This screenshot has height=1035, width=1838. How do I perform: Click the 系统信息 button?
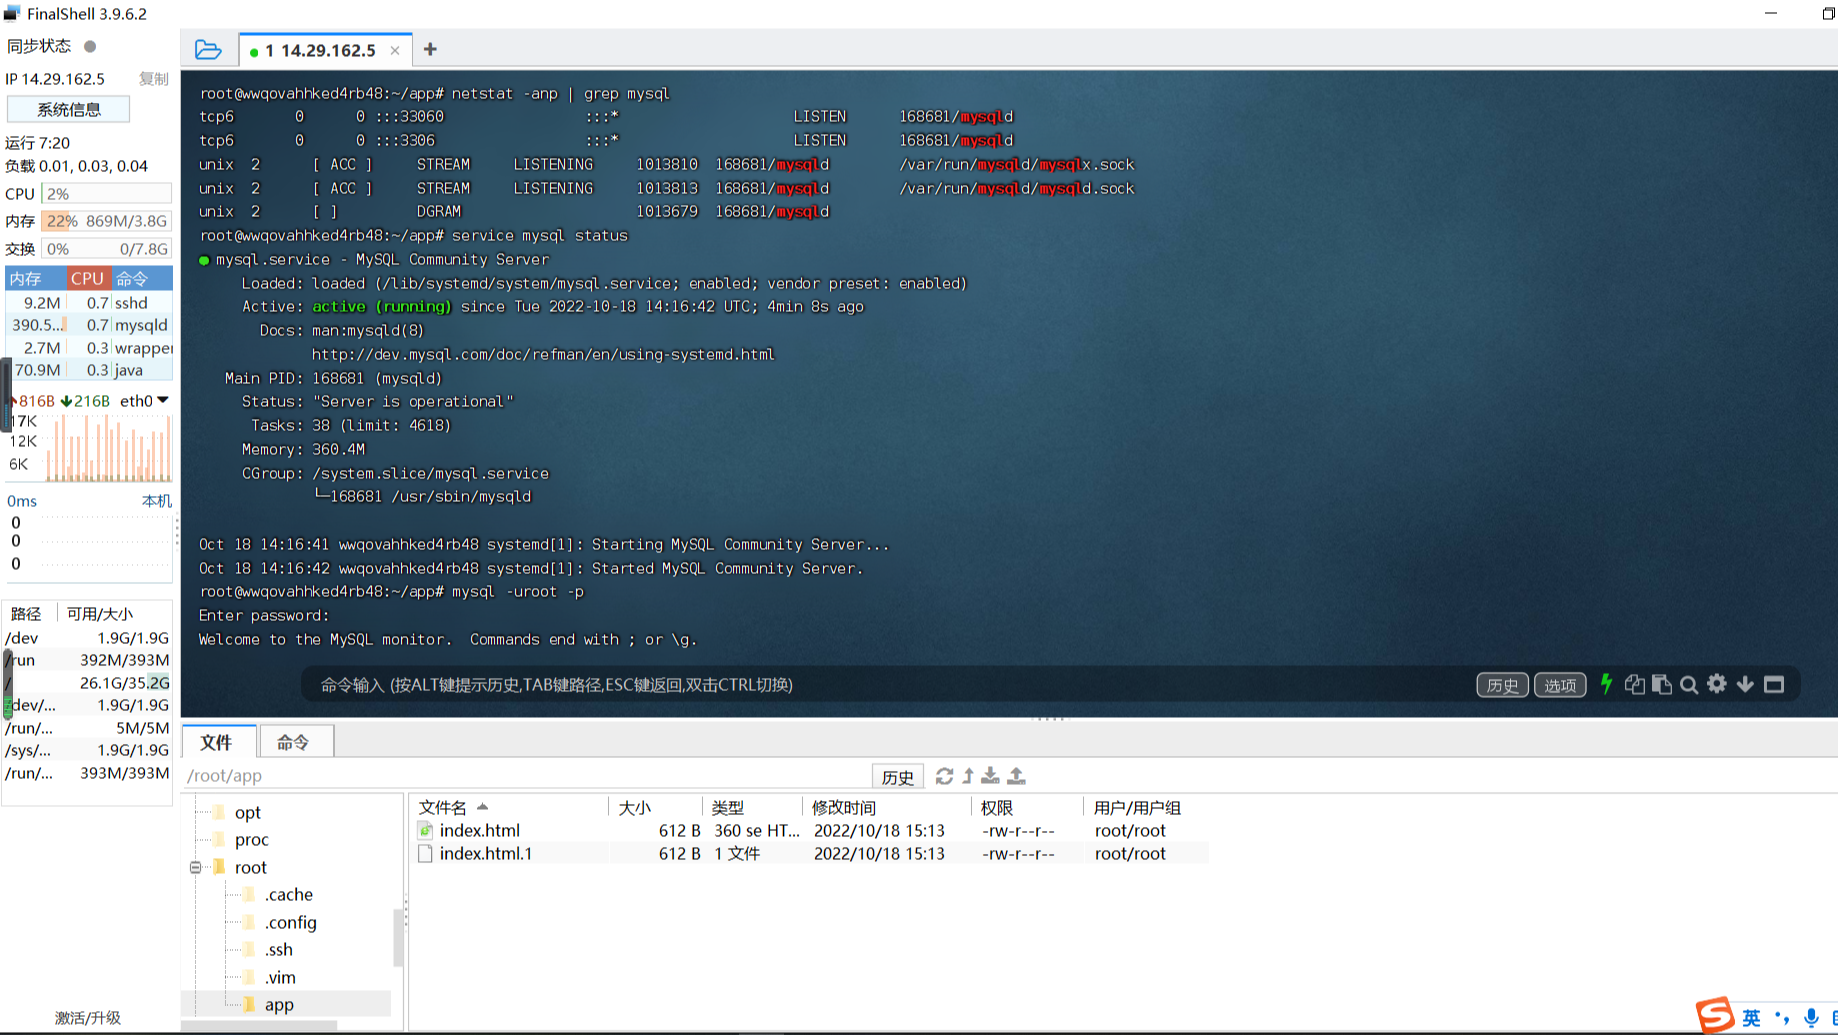[x=69, y=109]
